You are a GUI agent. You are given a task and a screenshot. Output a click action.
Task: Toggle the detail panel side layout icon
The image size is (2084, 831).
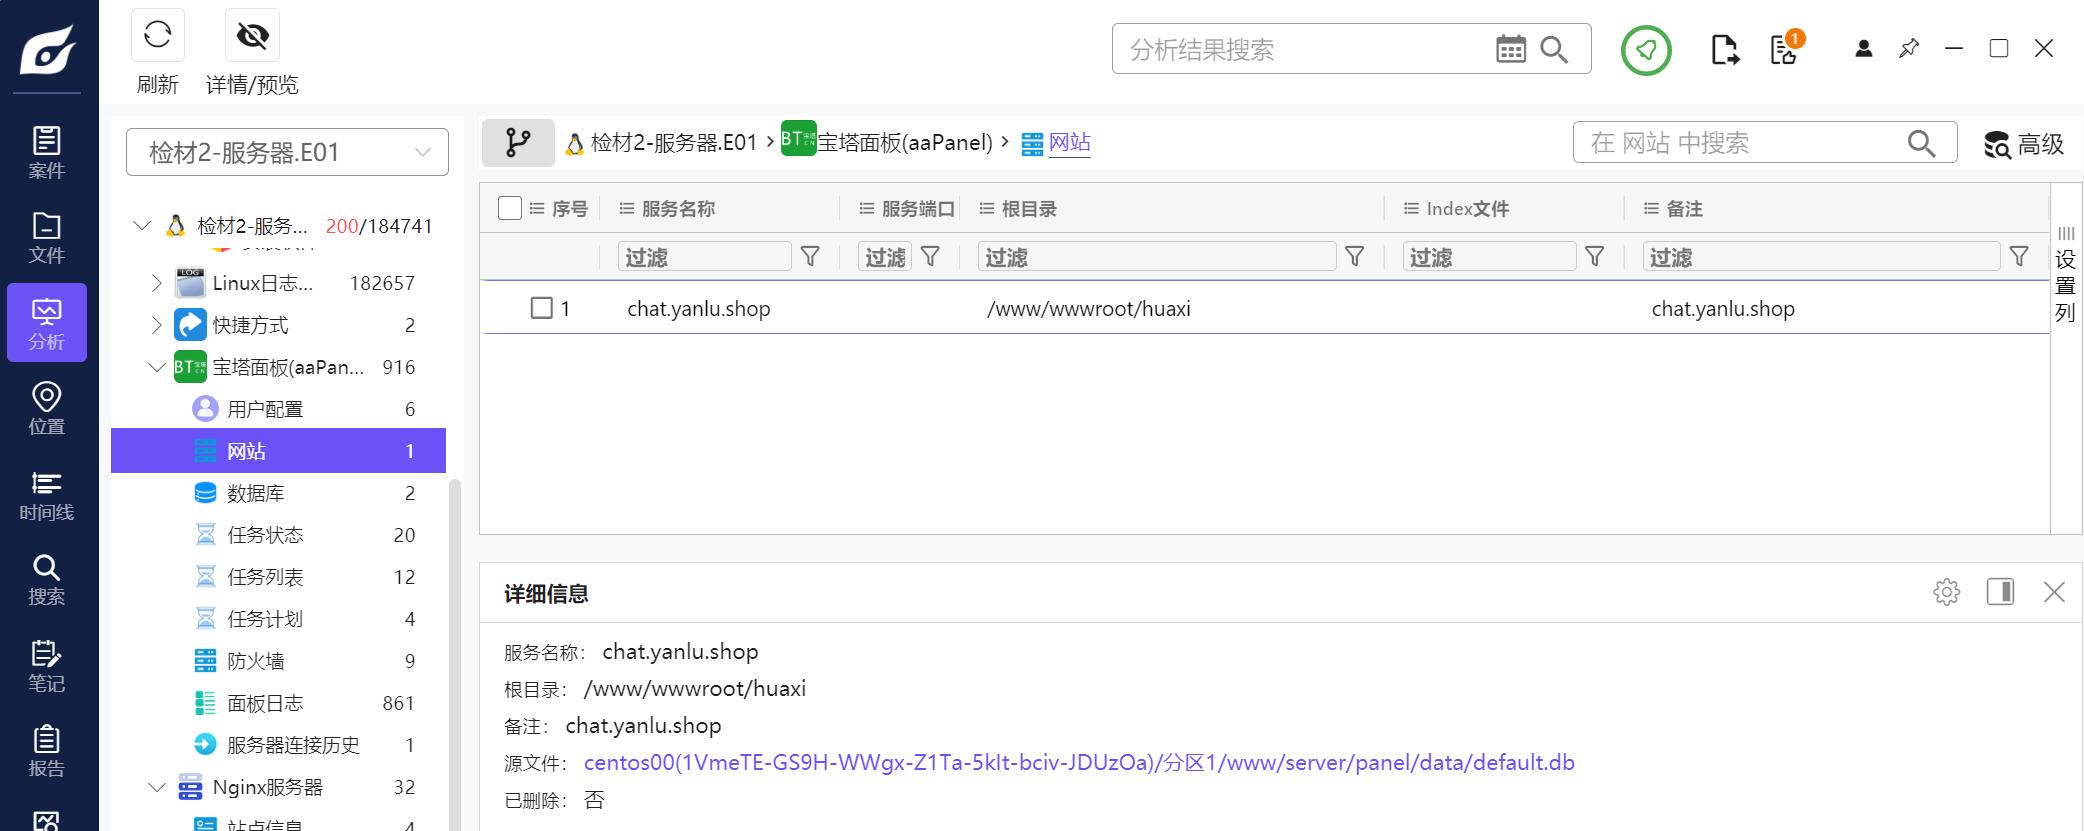(2000, 592)
